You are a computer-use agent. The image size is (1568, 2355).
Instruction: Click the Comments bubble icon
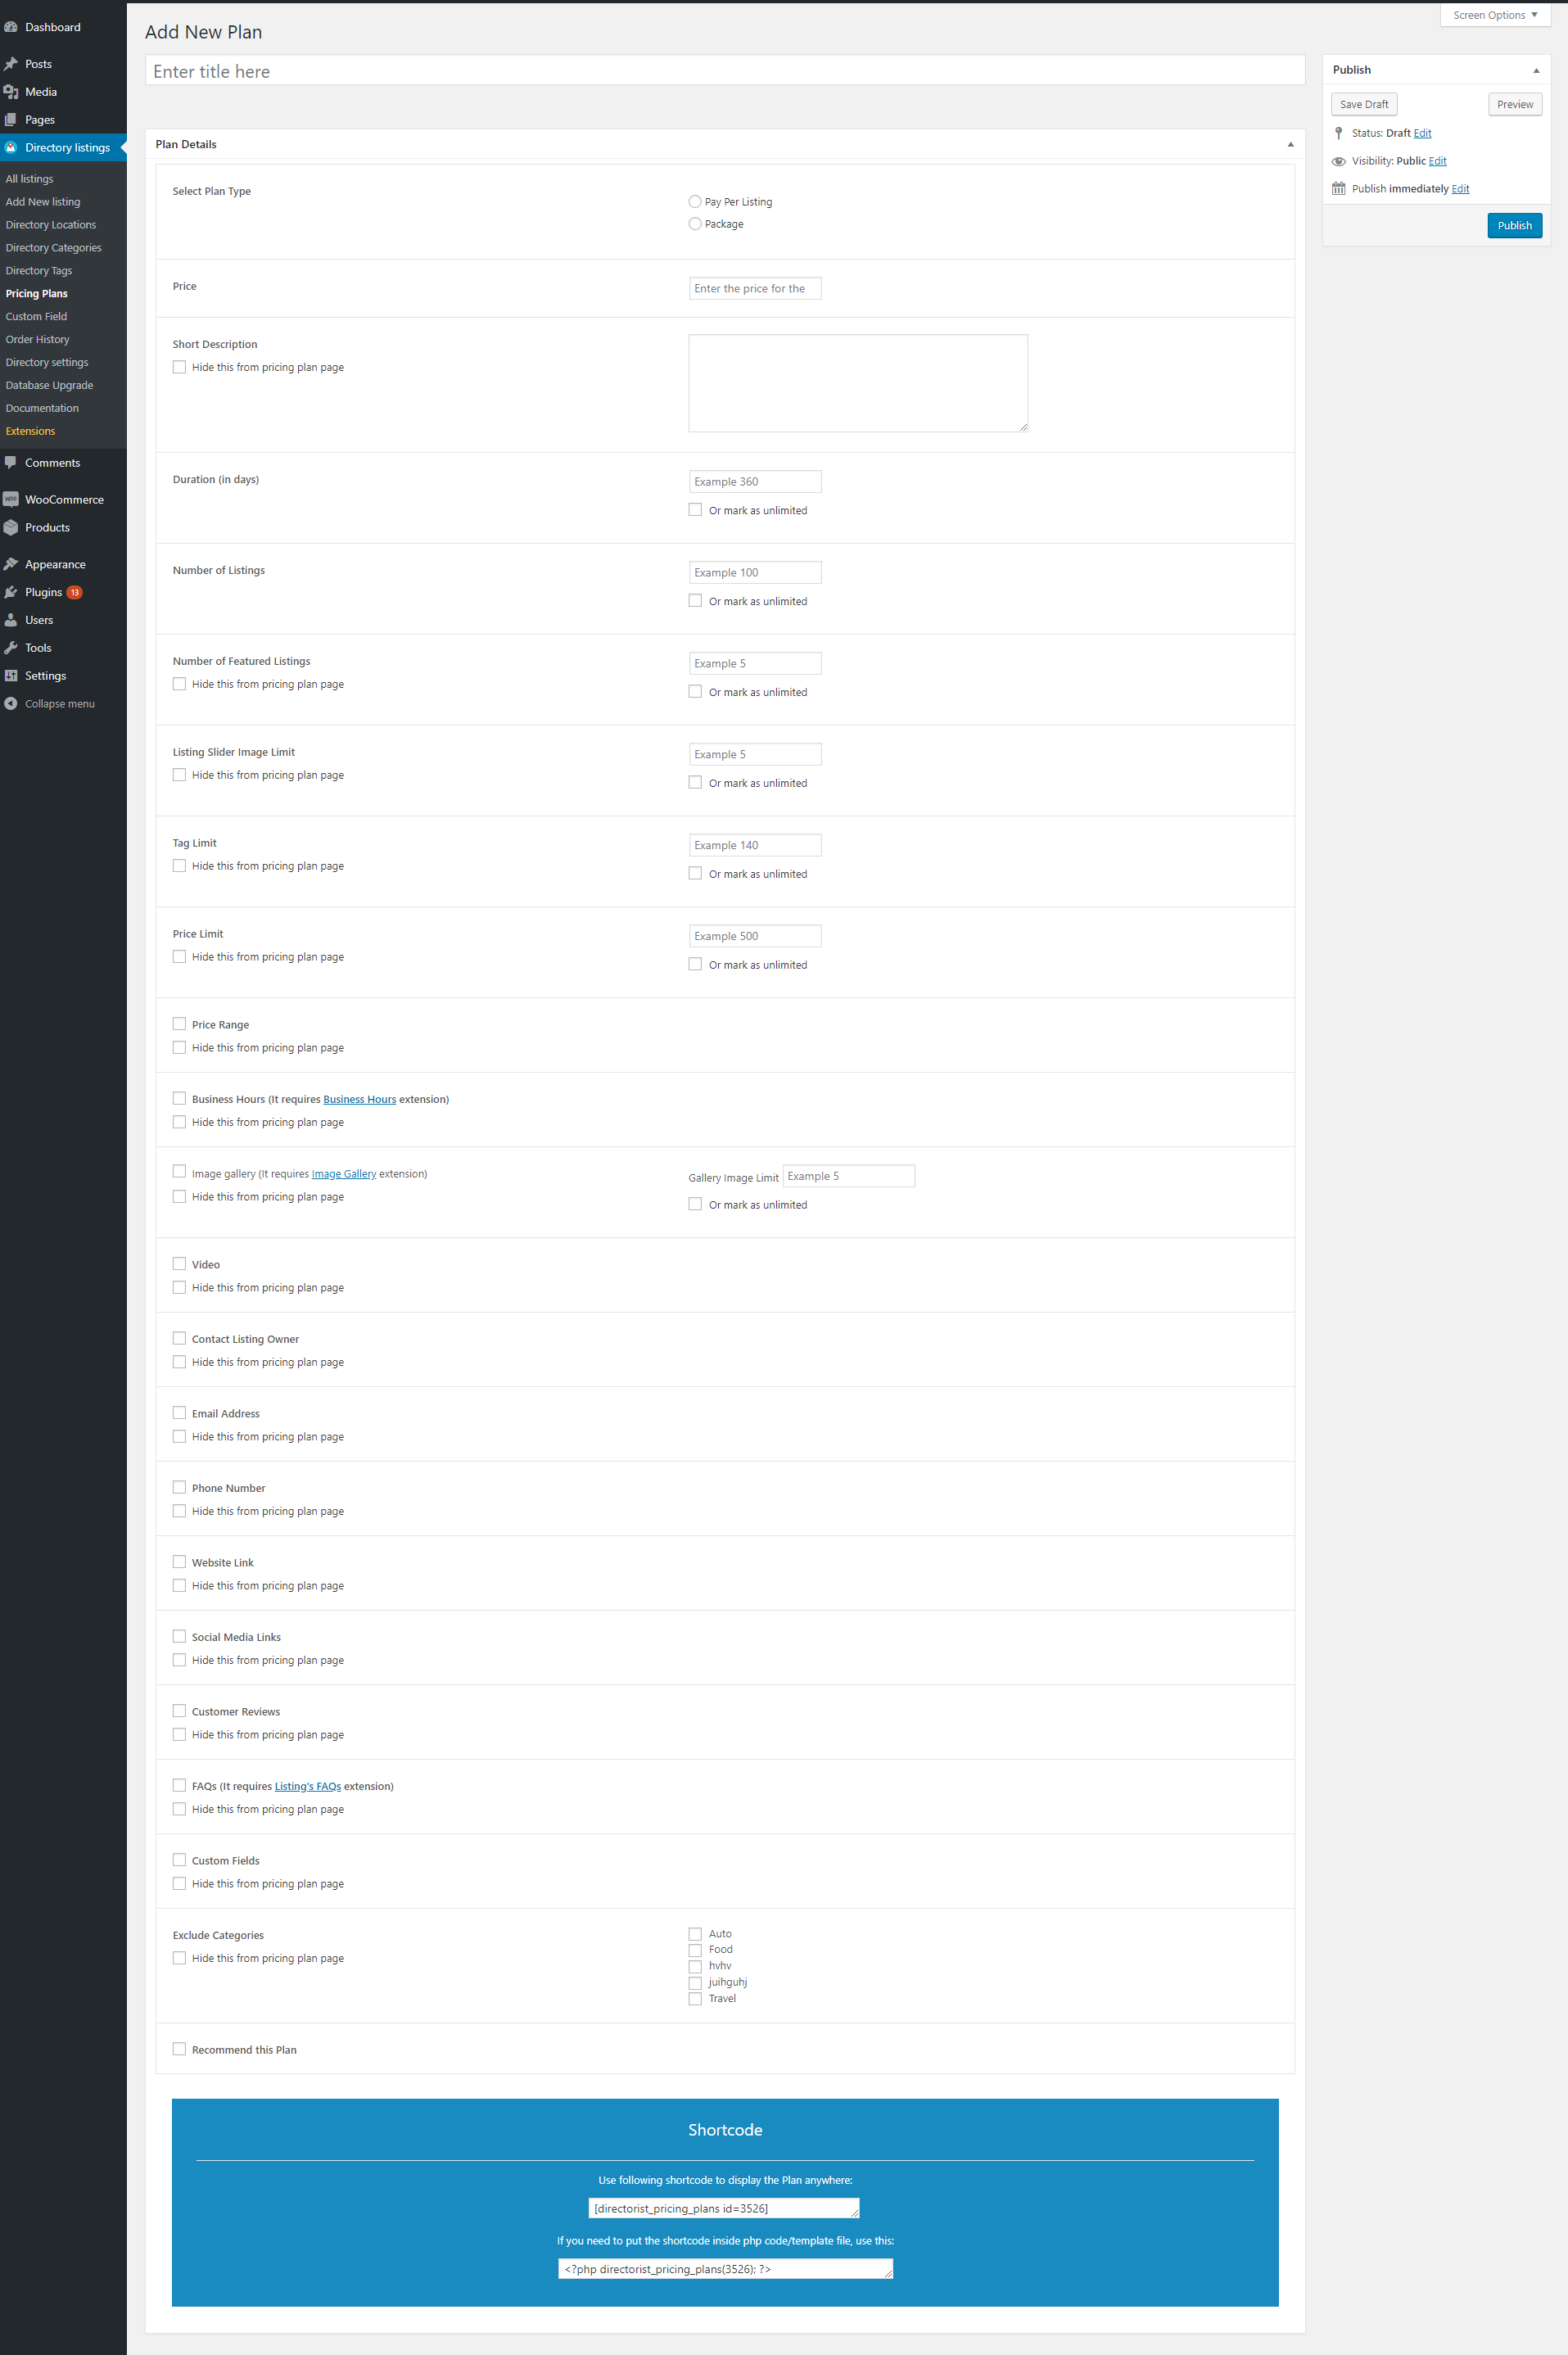(x=11, y=463)
